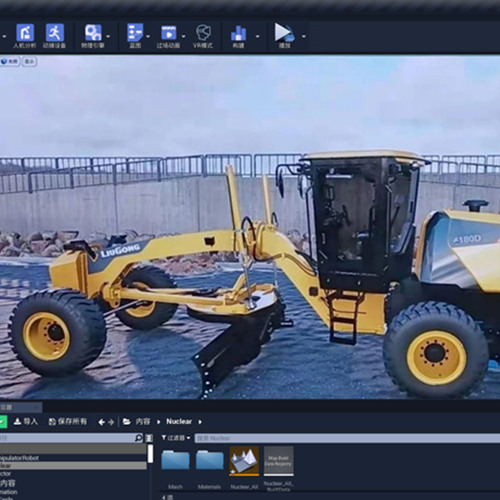Select the ManipulatorRobot folder tree row
The width and height of the screenshot is (500, 500).
(x=73, y=458)
